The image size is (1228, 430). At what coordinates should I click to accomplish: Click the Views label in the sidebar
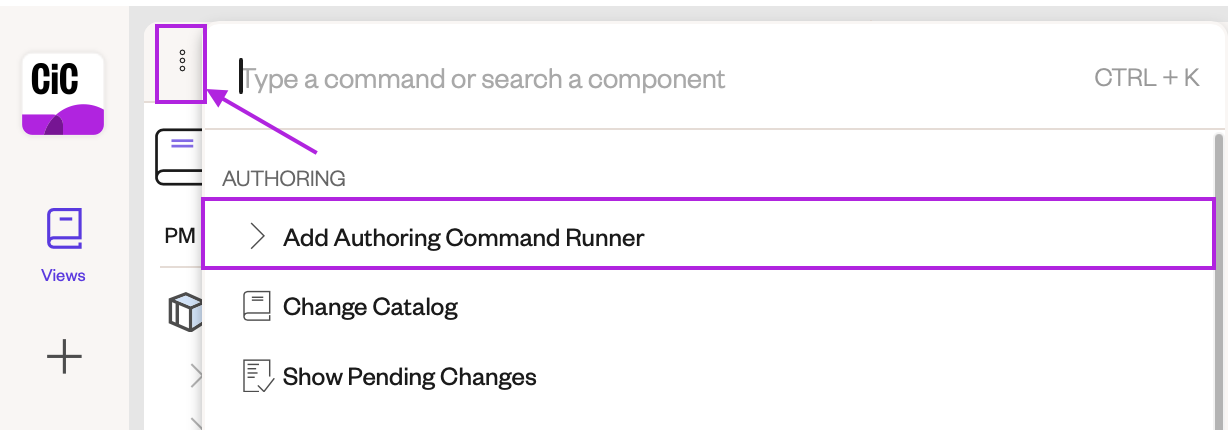[x=63, y=275]
